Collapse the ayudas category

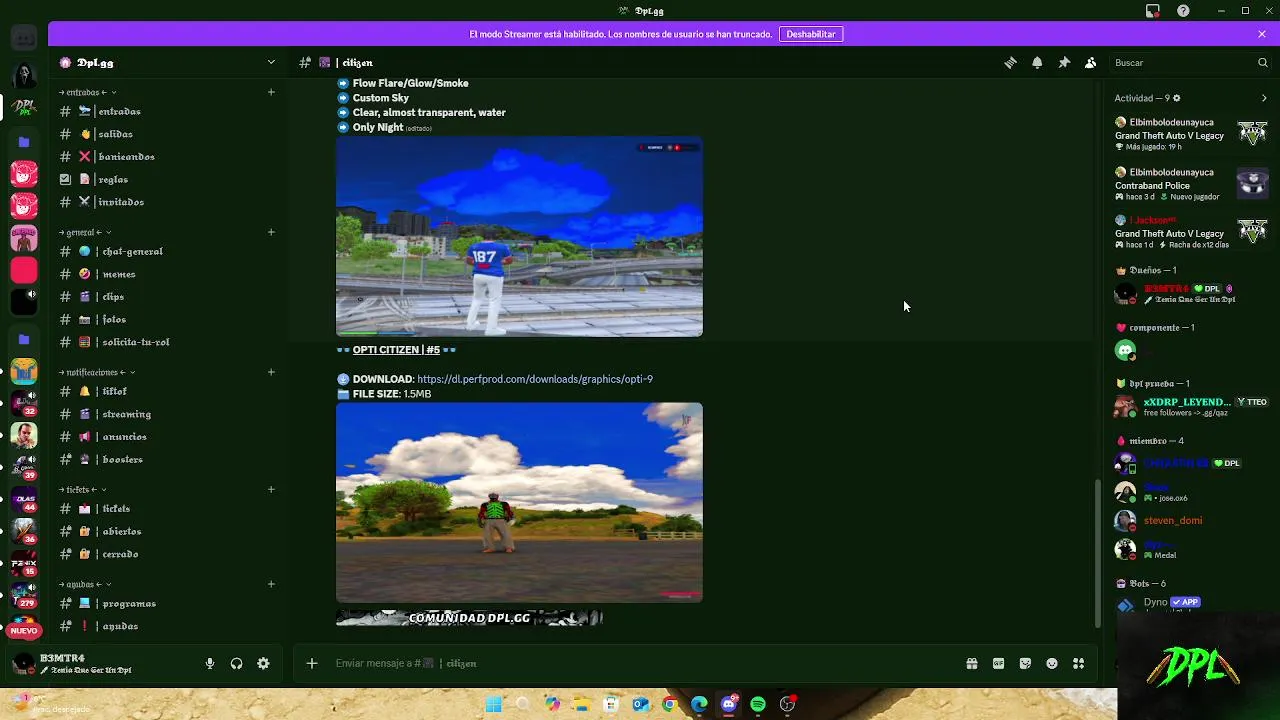pos(84,584)
